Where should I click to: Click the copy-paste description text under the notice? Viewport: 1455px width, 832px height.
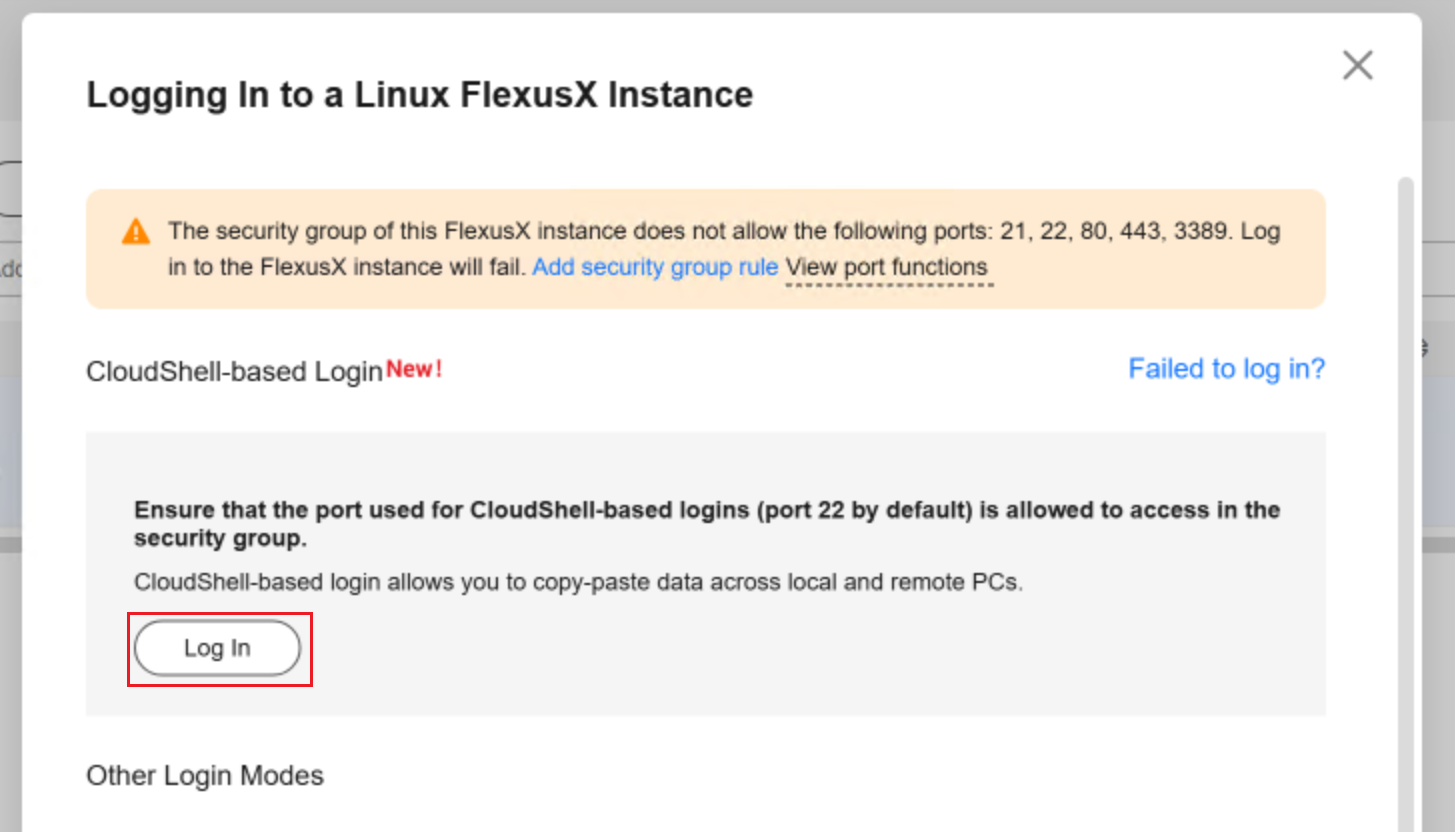[579, 582]
